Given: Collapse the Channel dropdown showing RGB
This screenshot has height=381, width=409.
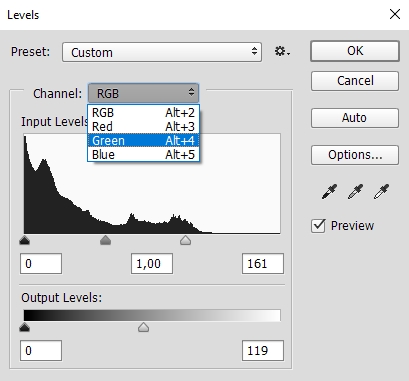Looking at the screenshot, I should (144, 93).
